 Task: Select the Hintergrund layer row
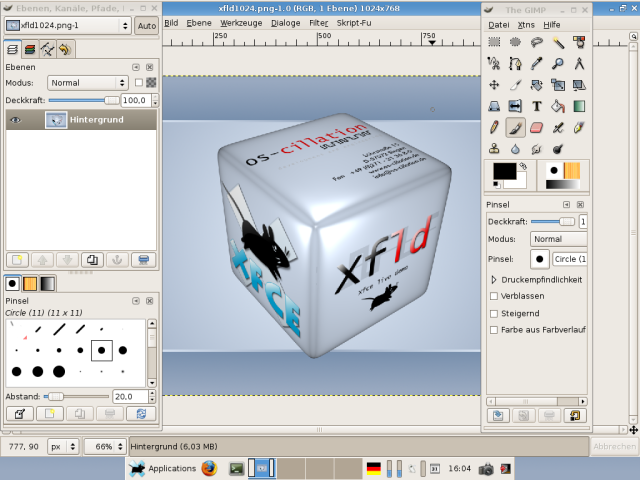click(x=81, y=120)
